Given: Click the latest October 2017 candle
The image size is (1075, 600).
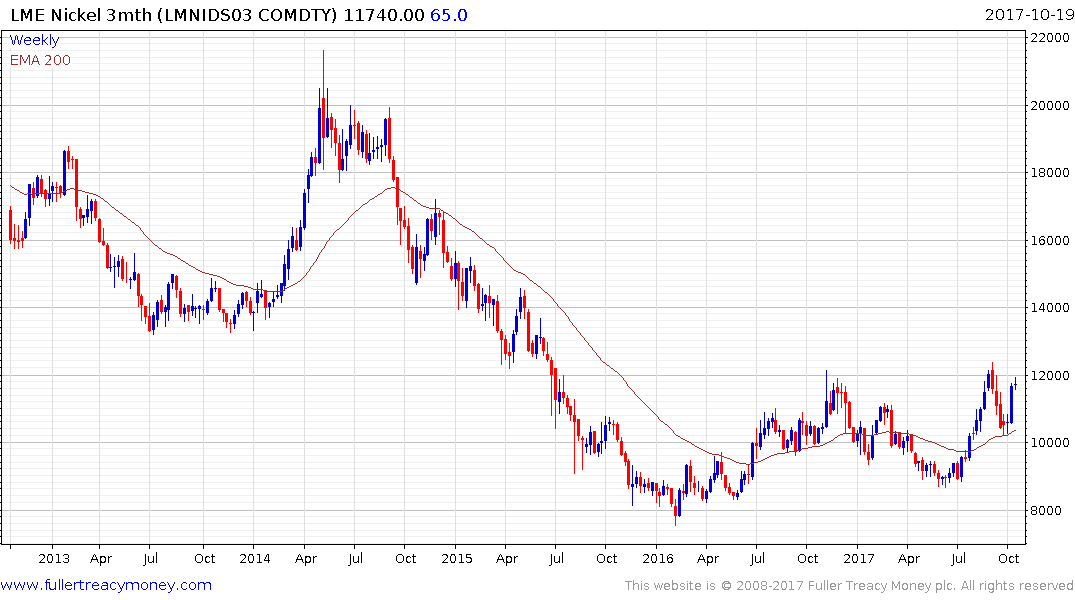Looking at the screenshot, I should pyautogui.click(x=1015, y=383).
